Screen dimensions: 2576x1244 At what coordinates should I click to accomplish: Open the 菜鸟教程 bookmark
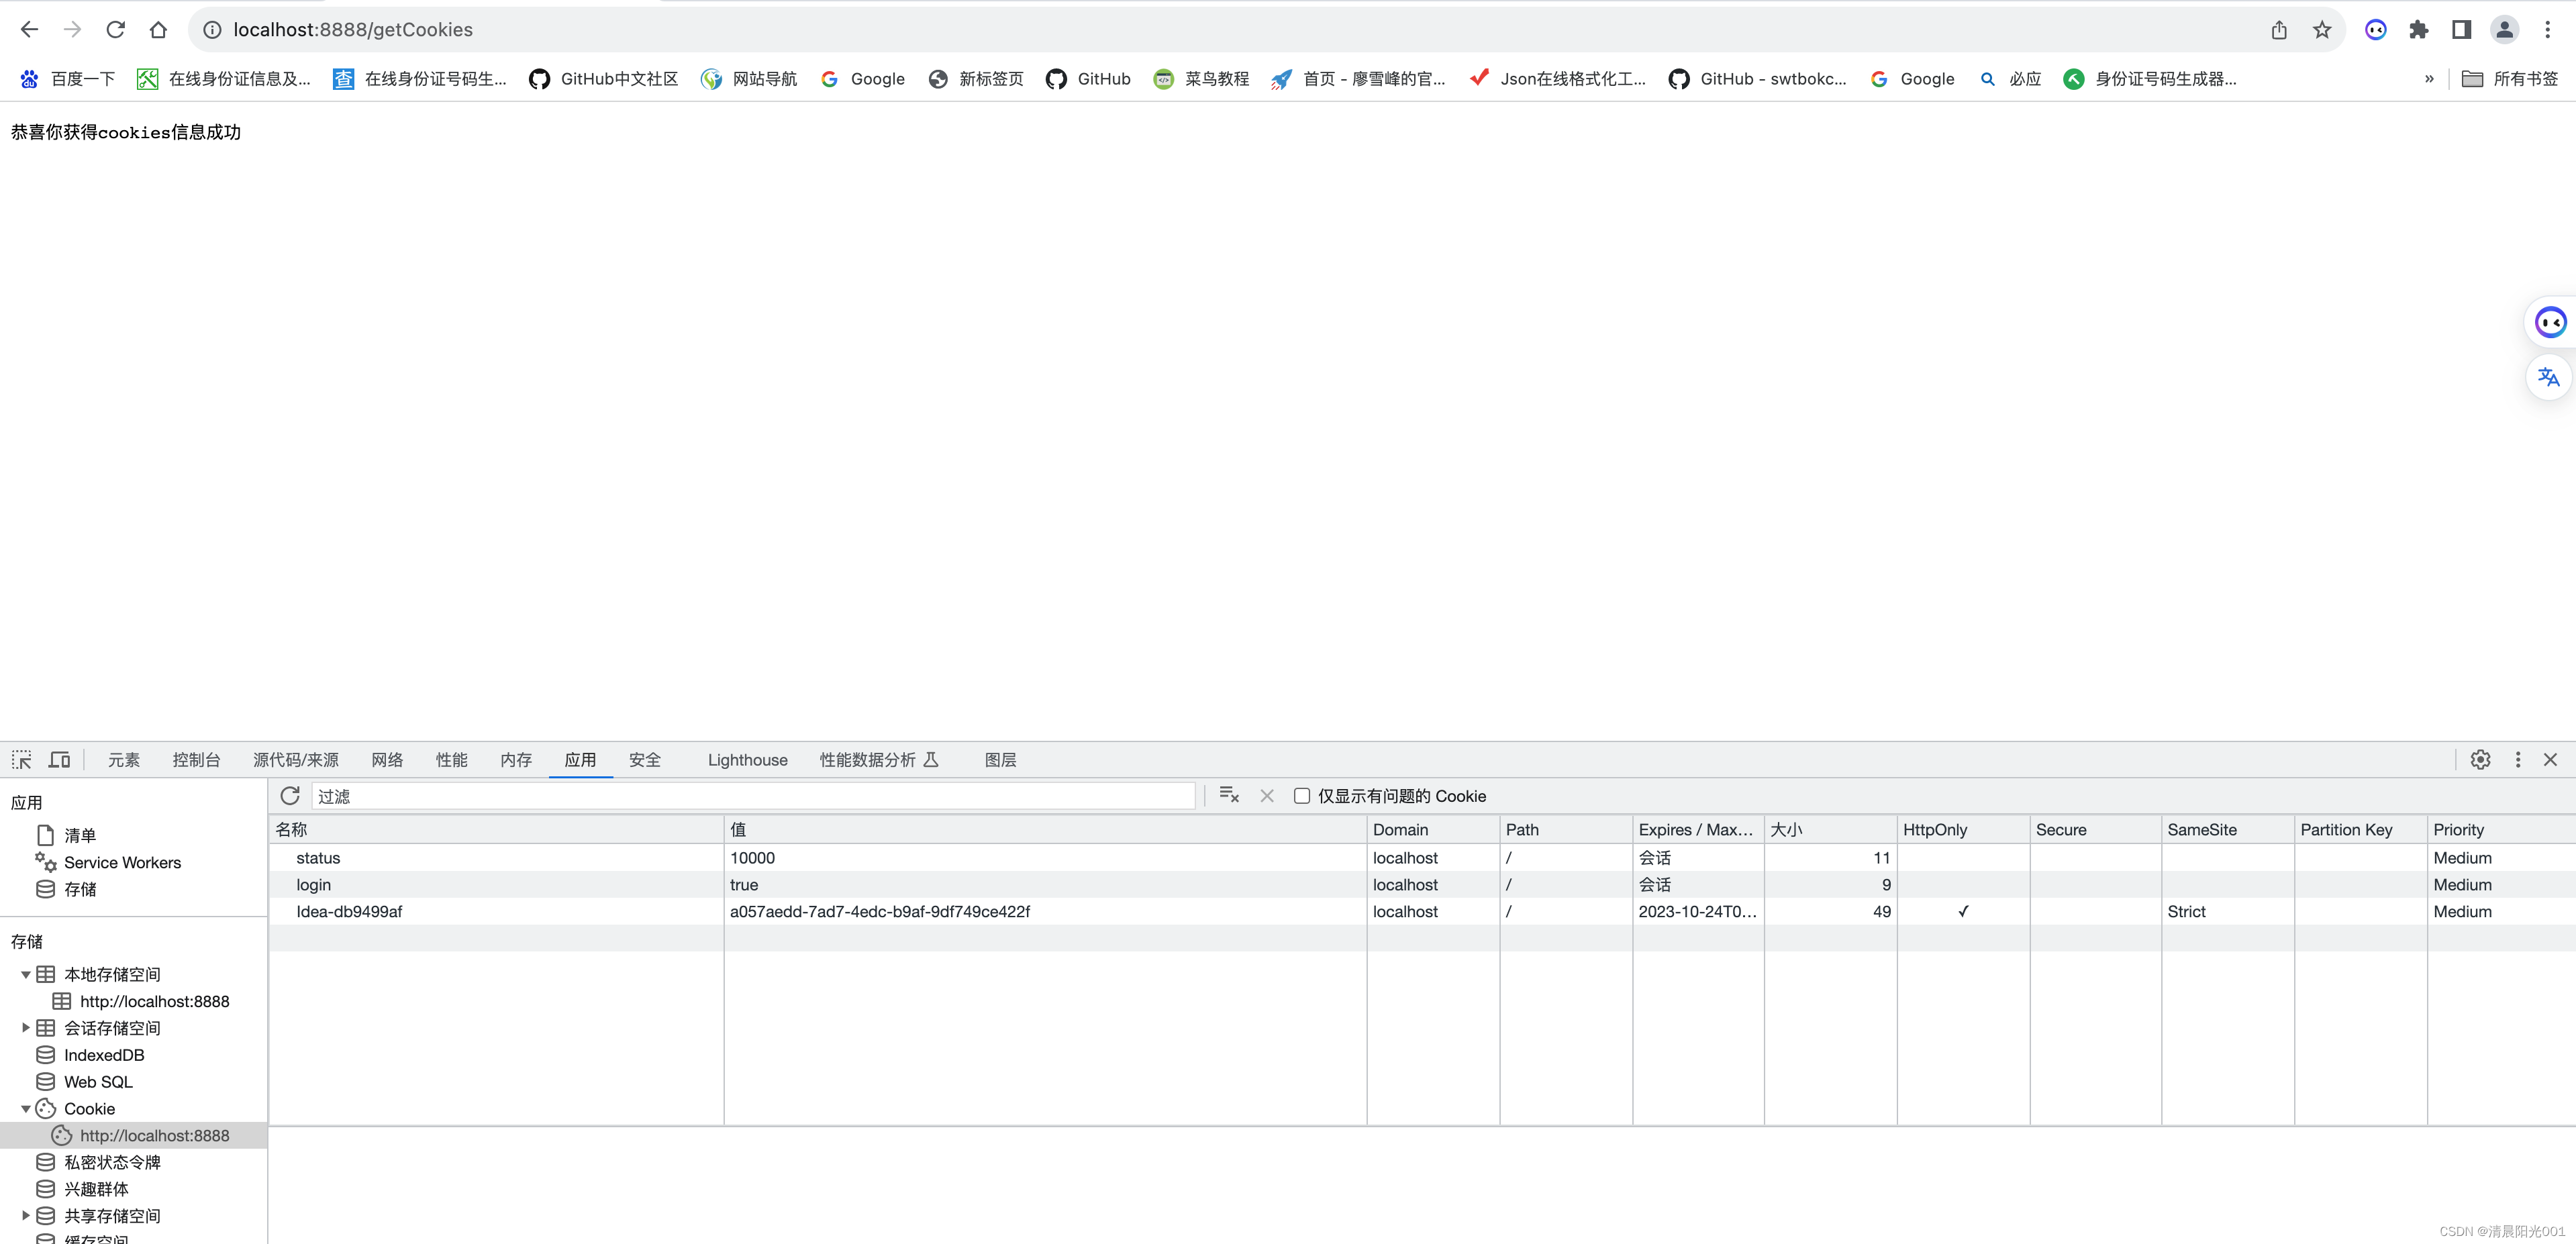[1202, 79]
